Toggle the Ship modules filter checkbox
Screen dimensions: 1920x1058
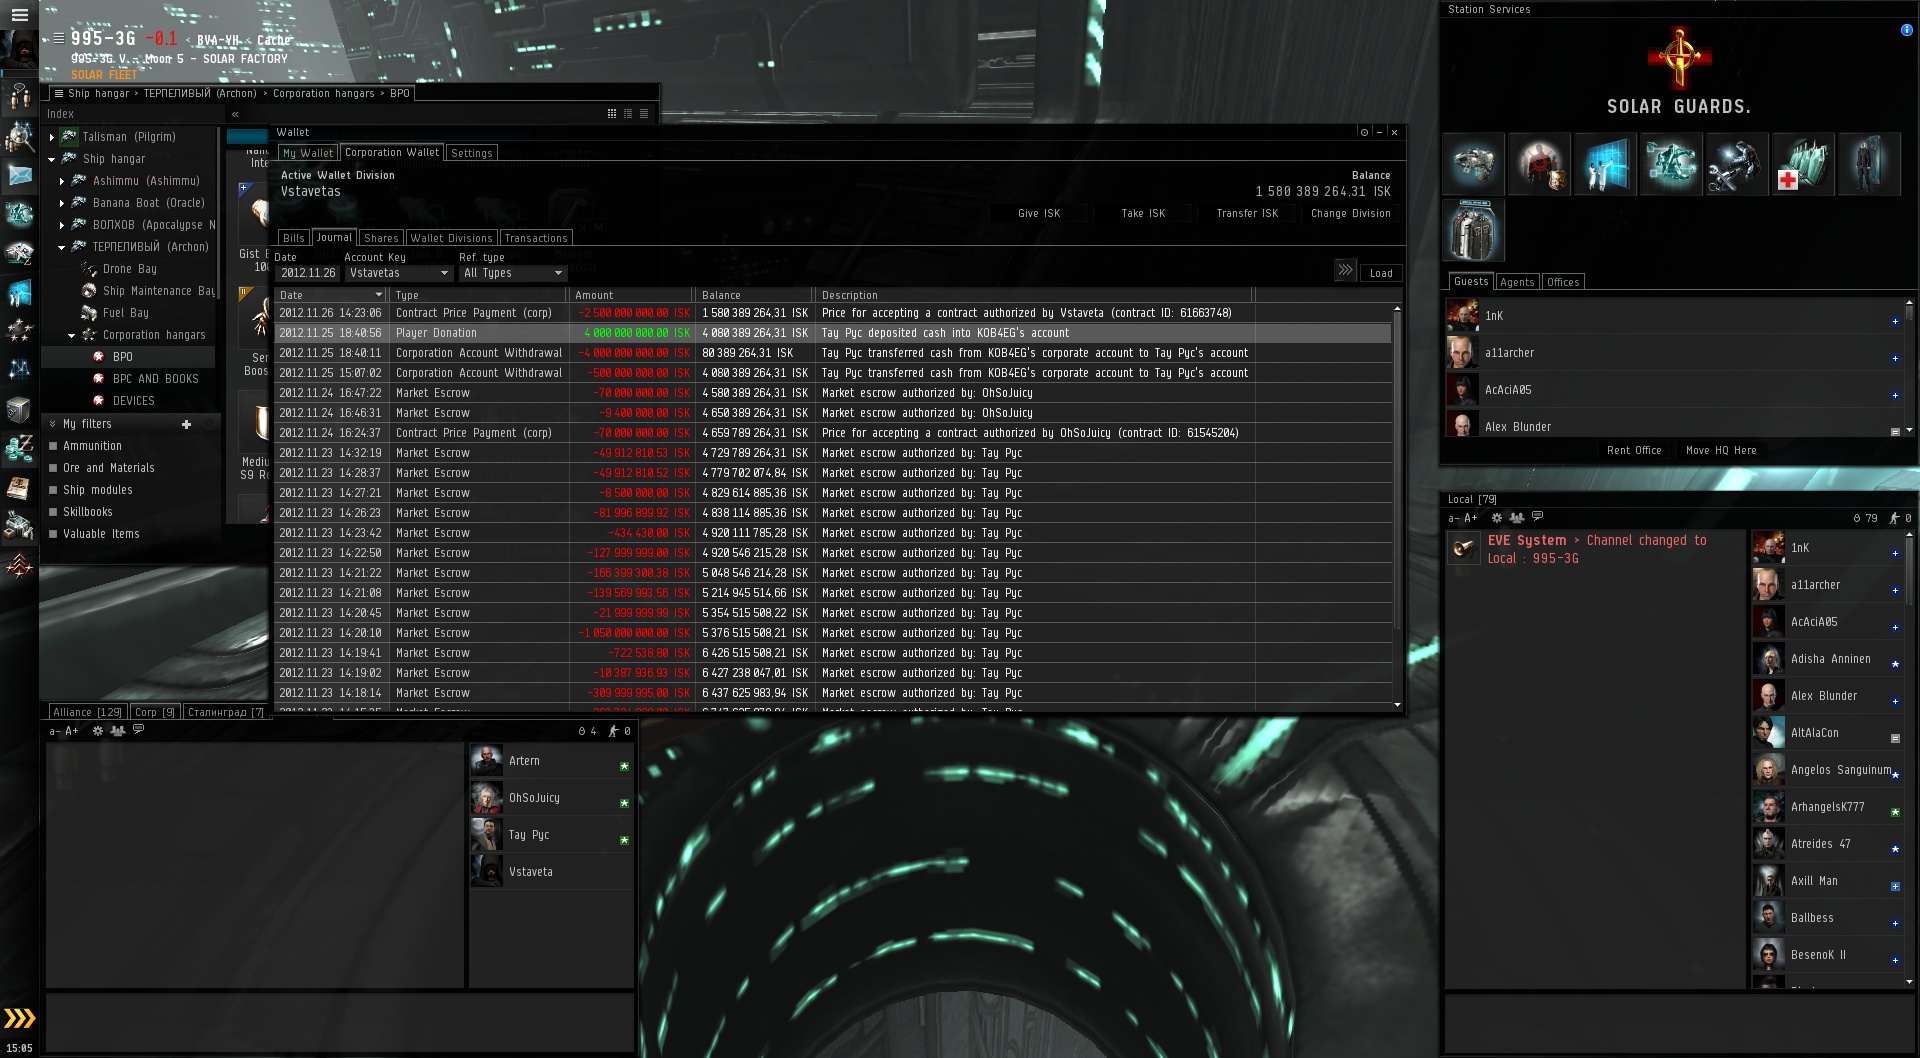coord(53,490)
